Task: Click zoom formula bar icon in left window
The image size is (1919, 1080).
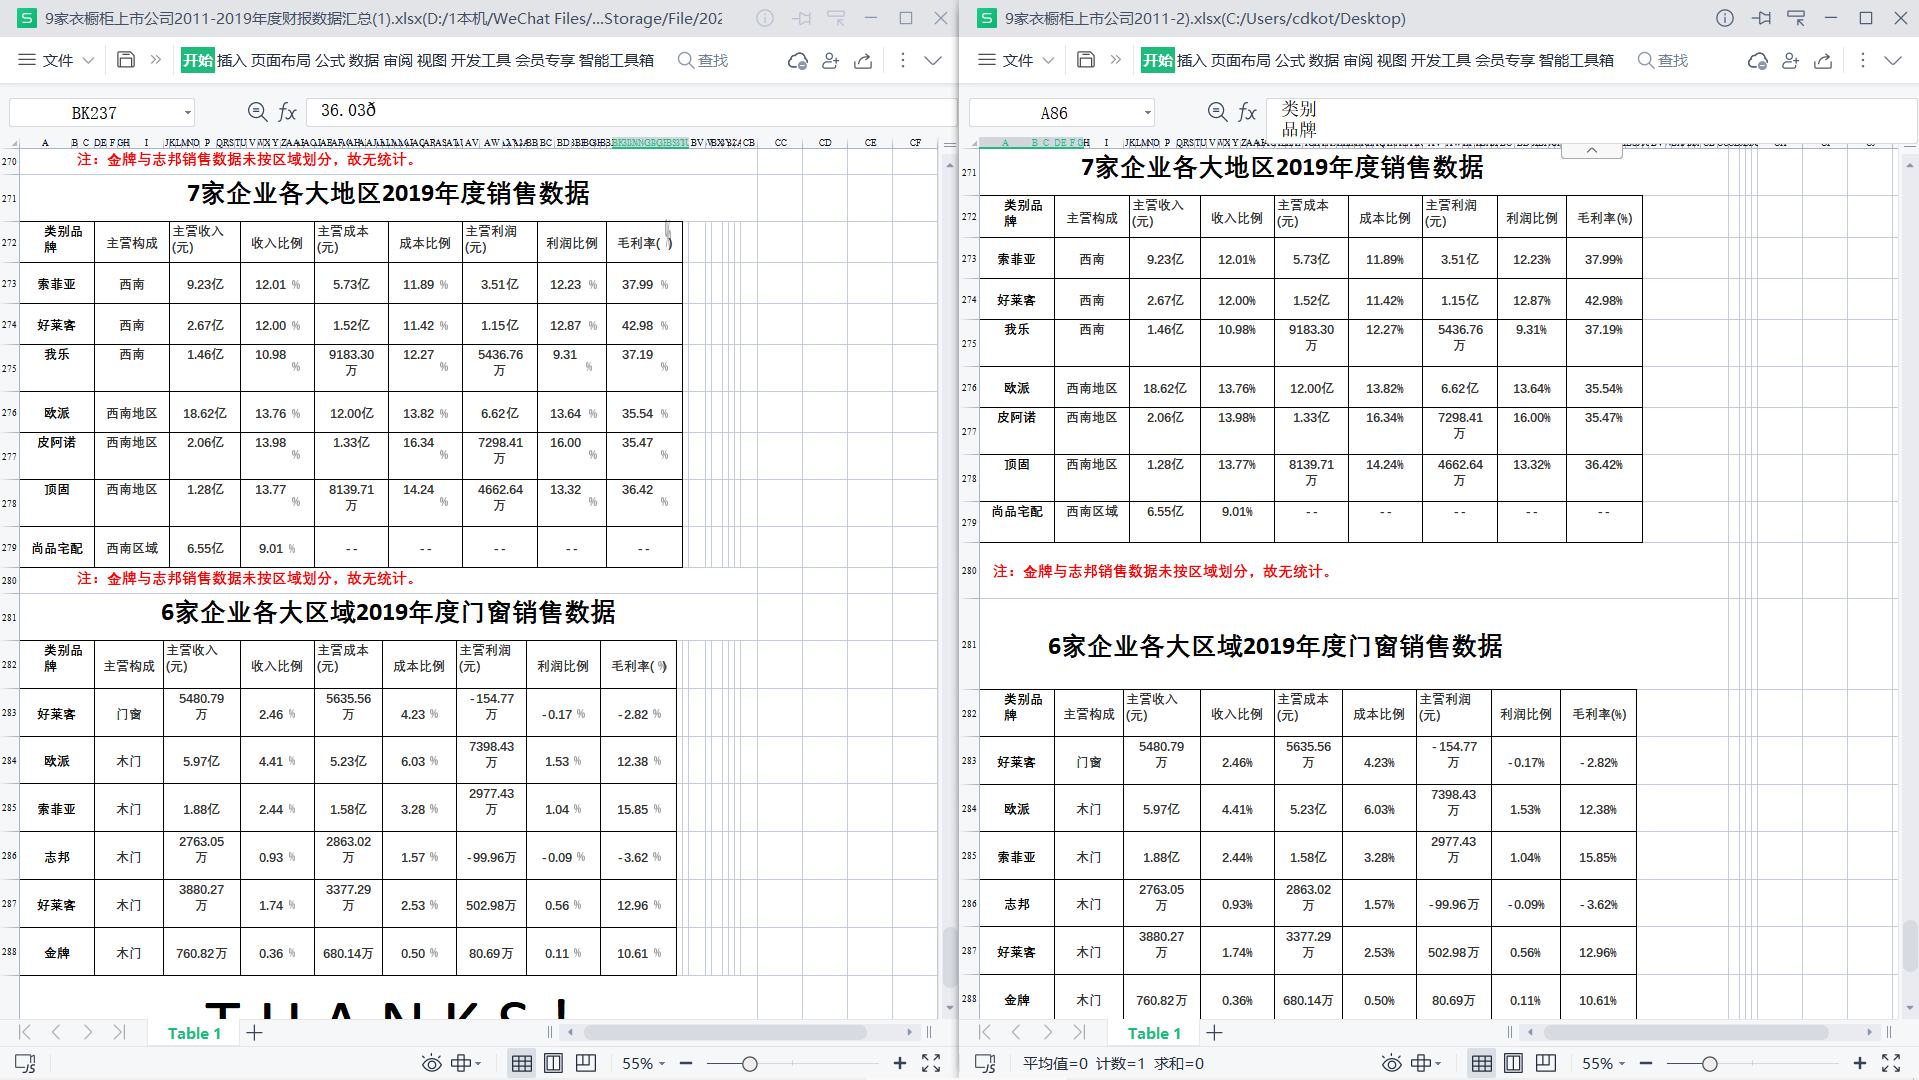Action: tap(257, 112)
